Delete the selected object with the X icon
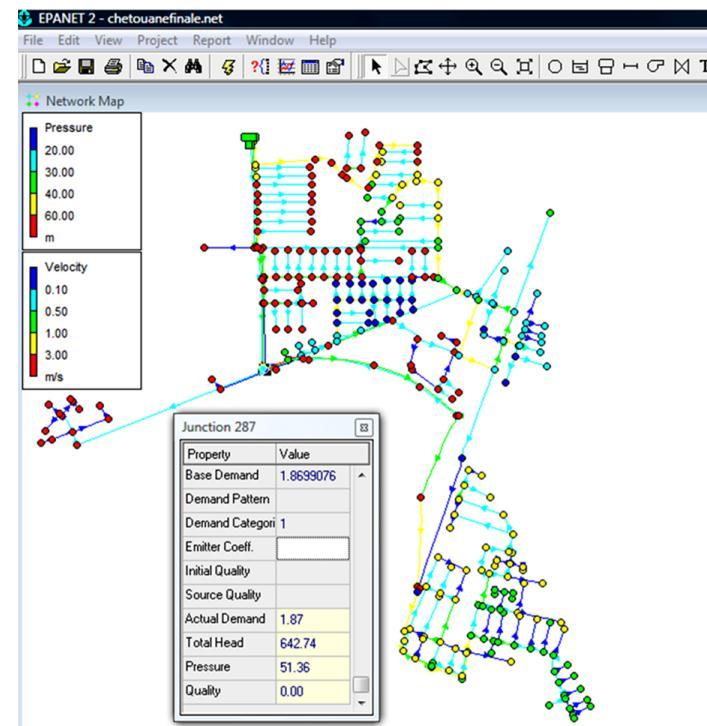707x726 pixels. click(x=169, y=66)
